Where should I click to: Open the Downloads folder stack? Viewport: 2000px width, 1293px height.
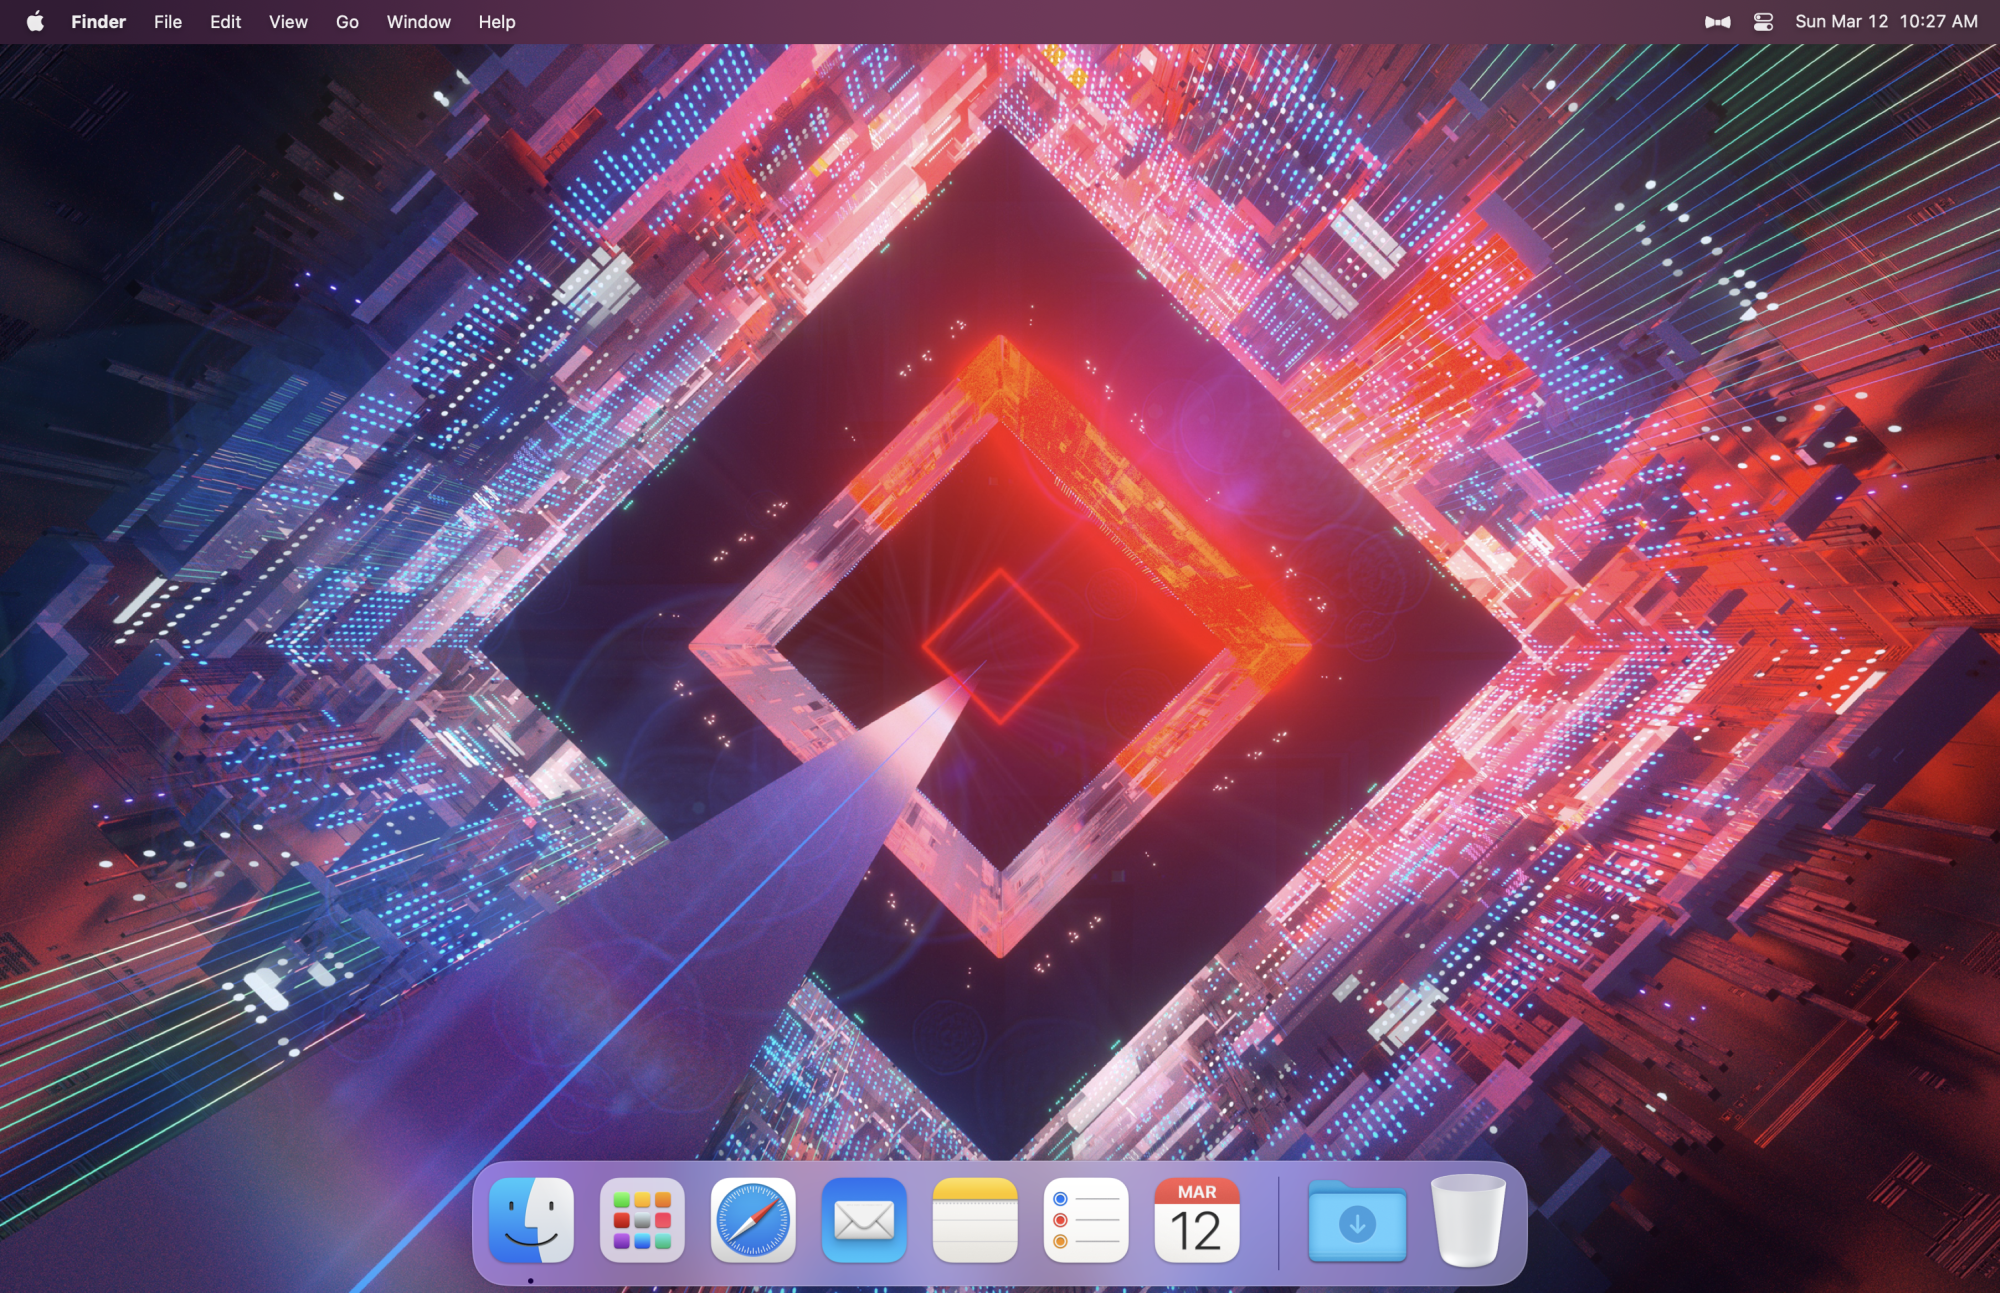point(1357,1220)
